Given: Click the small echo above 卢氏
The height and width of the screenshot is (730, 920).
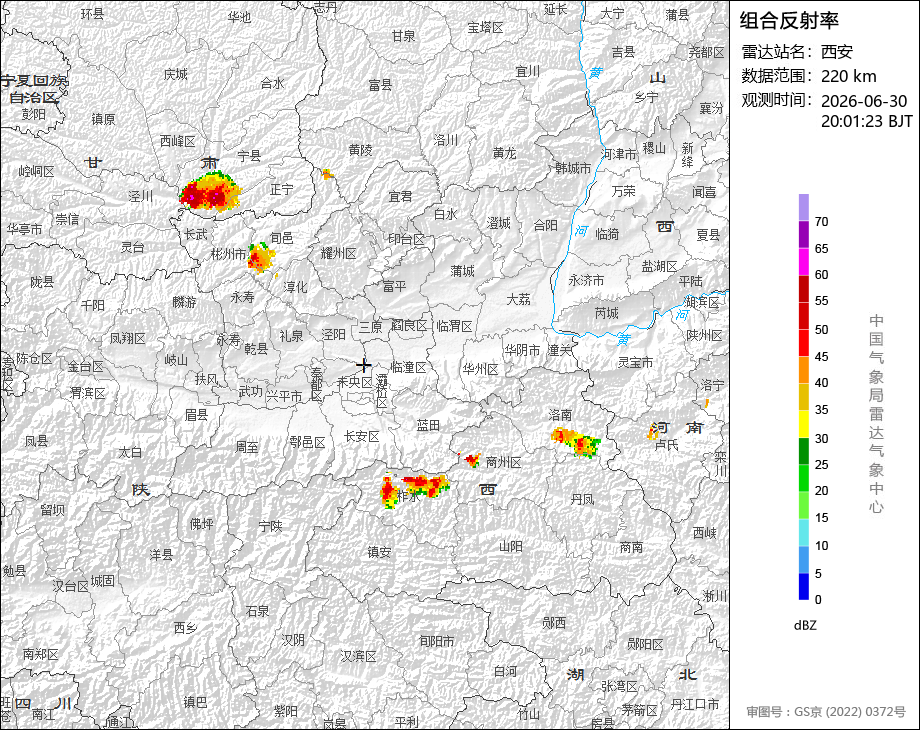Looking at the screenshot, I should [x=653, y=433].
